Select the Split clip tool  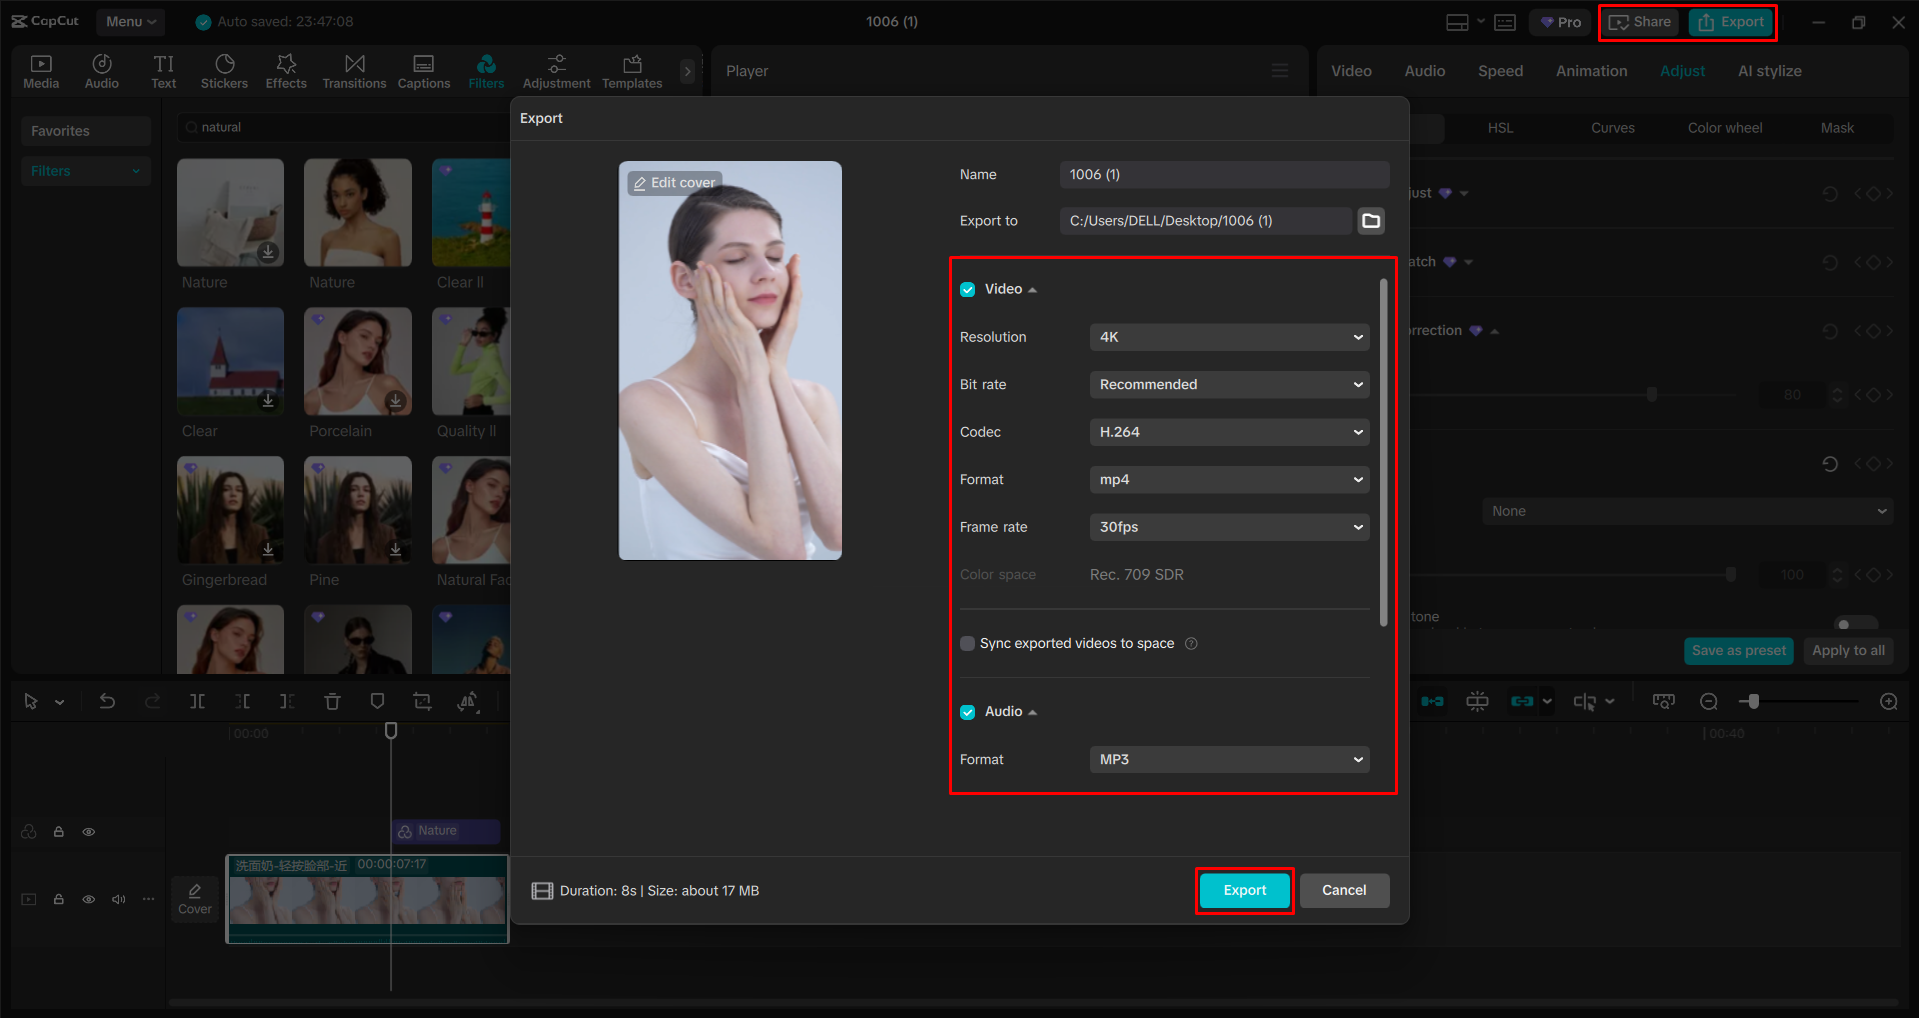197,701
